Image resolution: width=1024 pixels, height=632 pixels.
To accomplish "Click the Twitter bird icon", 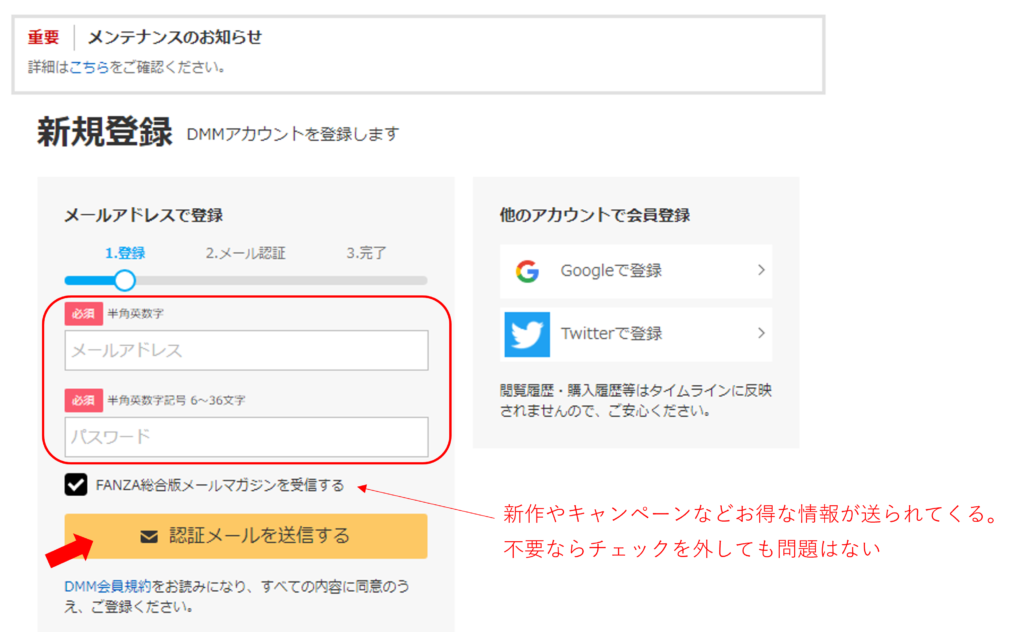I will [527, 334].
